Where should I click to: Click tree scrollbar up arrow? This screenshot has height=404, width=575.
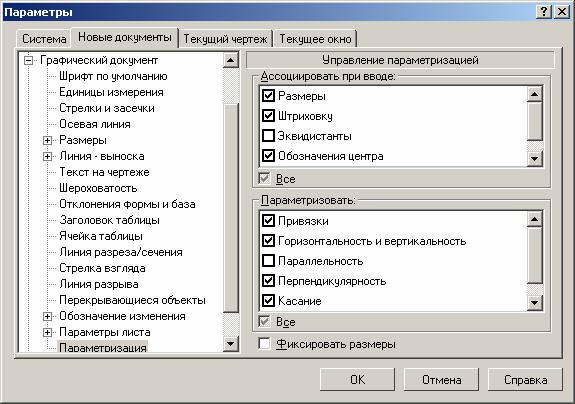[x=231, y=60]
